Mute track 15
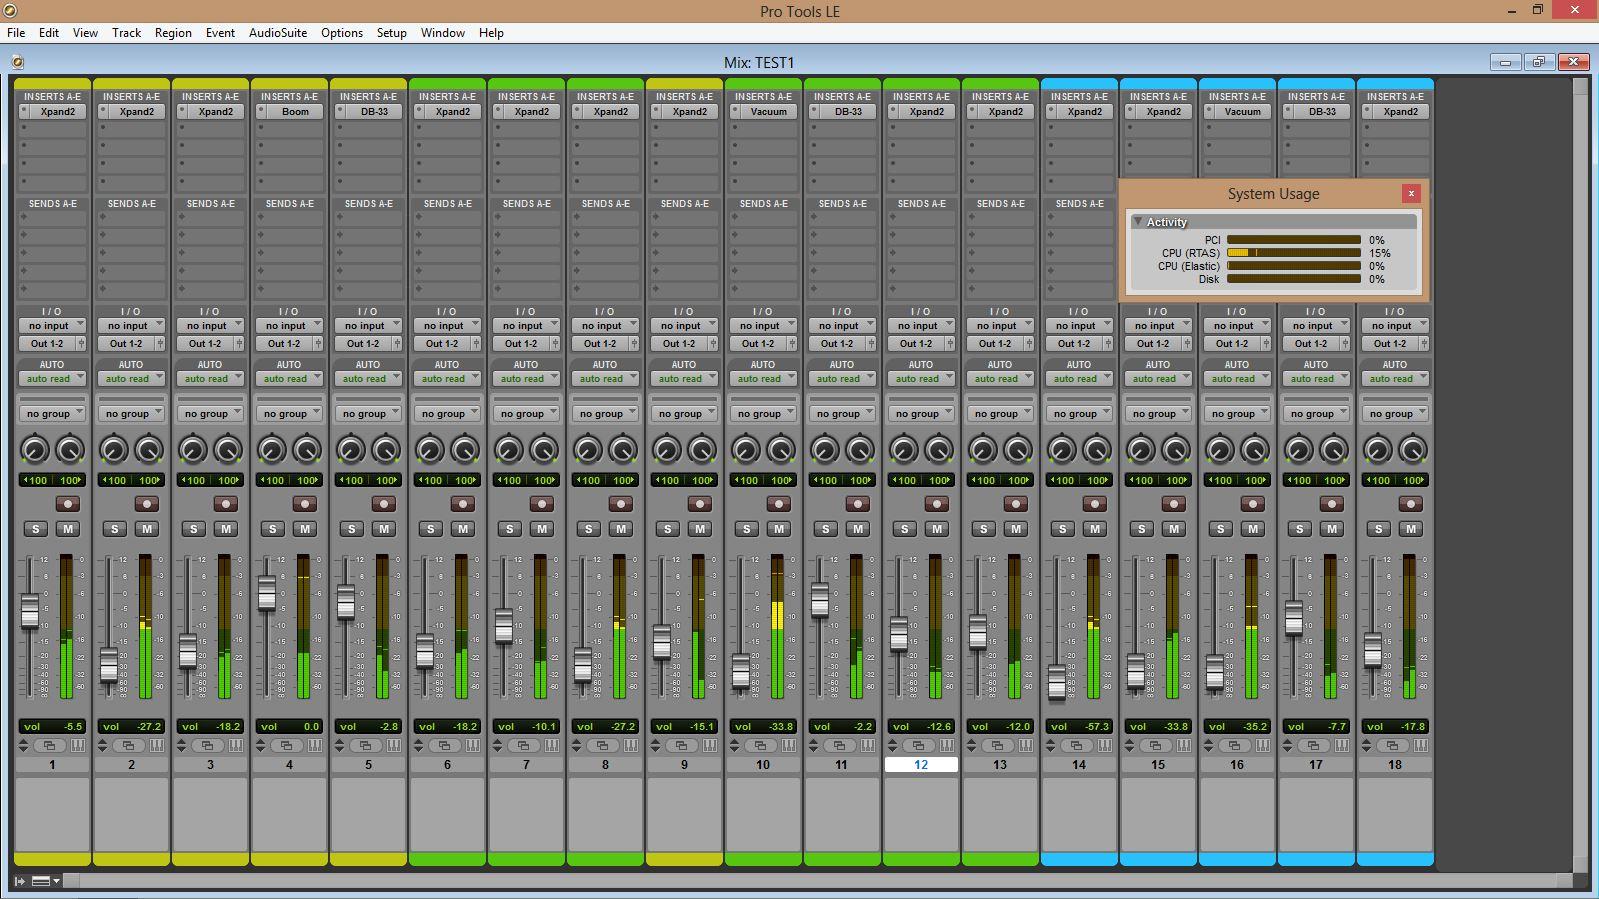This screenshot has height=899, width=1599. click(x=1174, y=529)
